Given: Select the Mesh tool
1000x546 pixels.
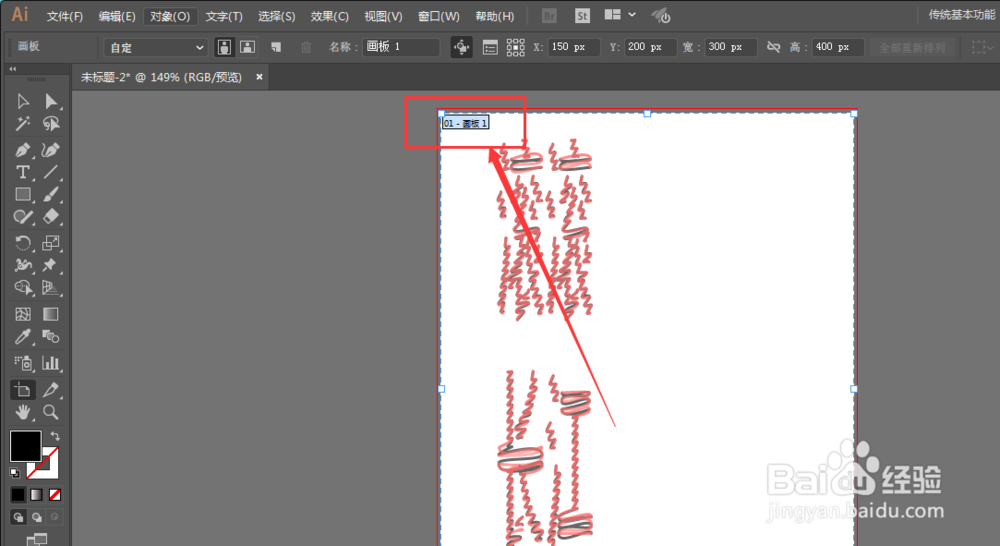Looking at the screenshot, I should point(23,314).
